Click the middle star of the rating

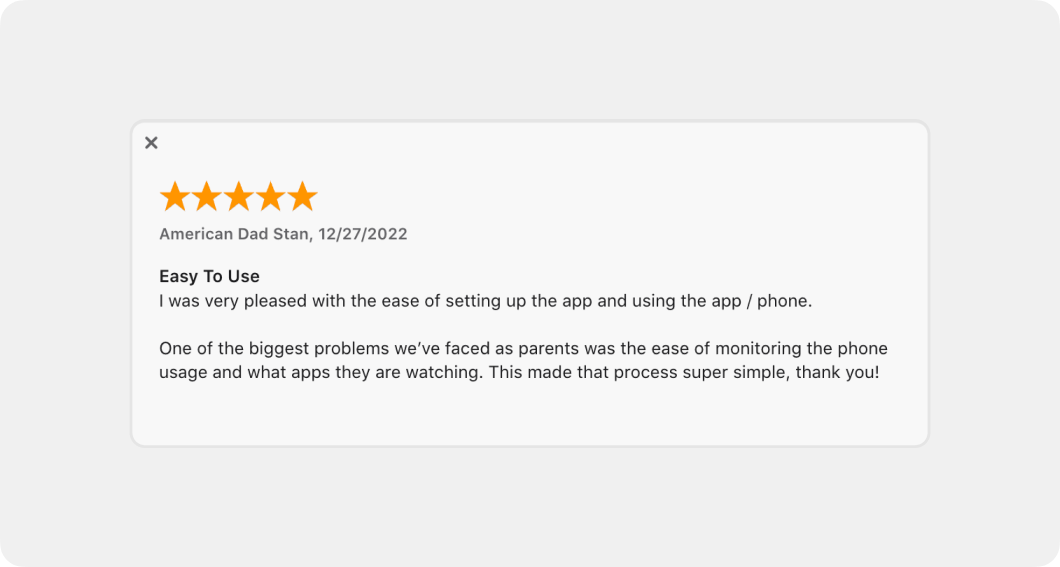tap(238, 197)
